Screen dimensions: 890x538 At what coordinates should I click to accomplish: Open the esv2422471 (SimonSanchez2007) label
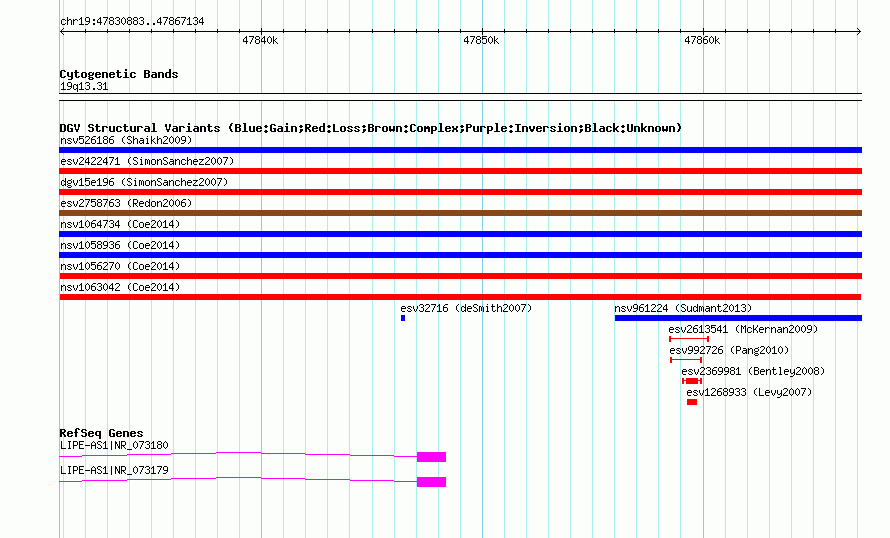point(147,161)
